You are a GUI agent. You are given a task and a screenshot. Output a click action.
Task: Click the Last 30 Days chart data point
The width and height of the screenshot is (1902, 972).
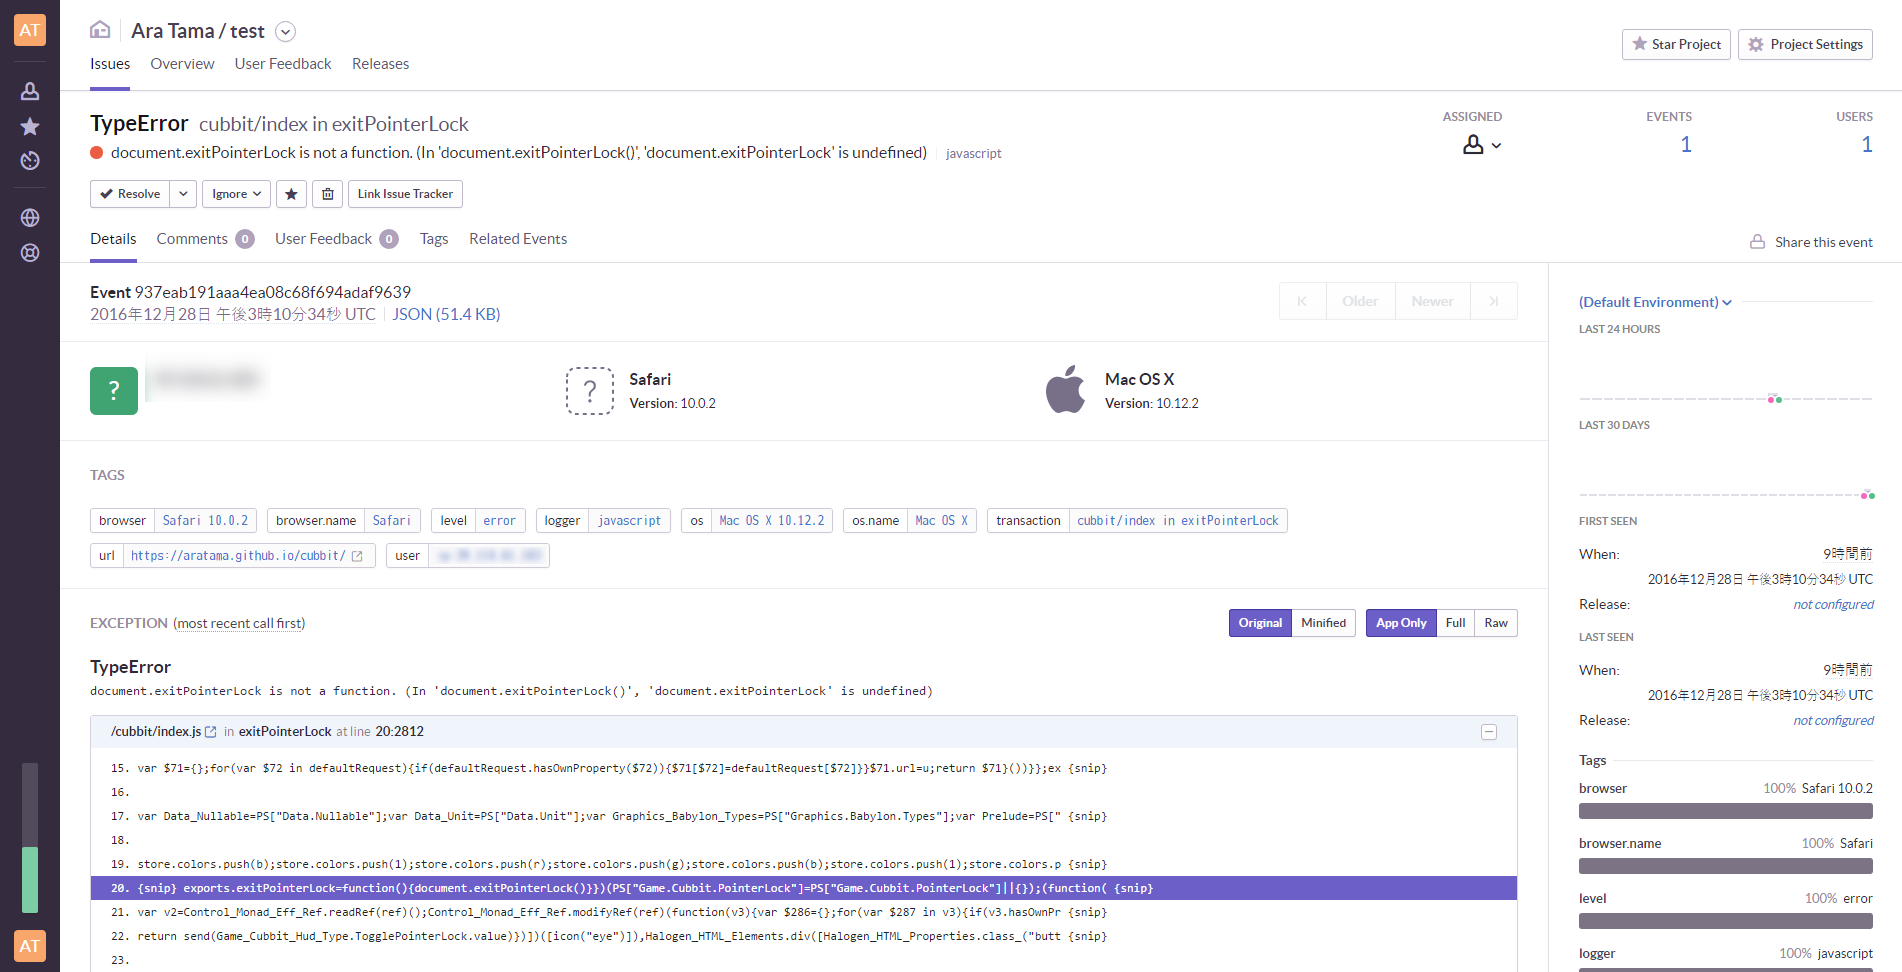(x=1867, y=495)
